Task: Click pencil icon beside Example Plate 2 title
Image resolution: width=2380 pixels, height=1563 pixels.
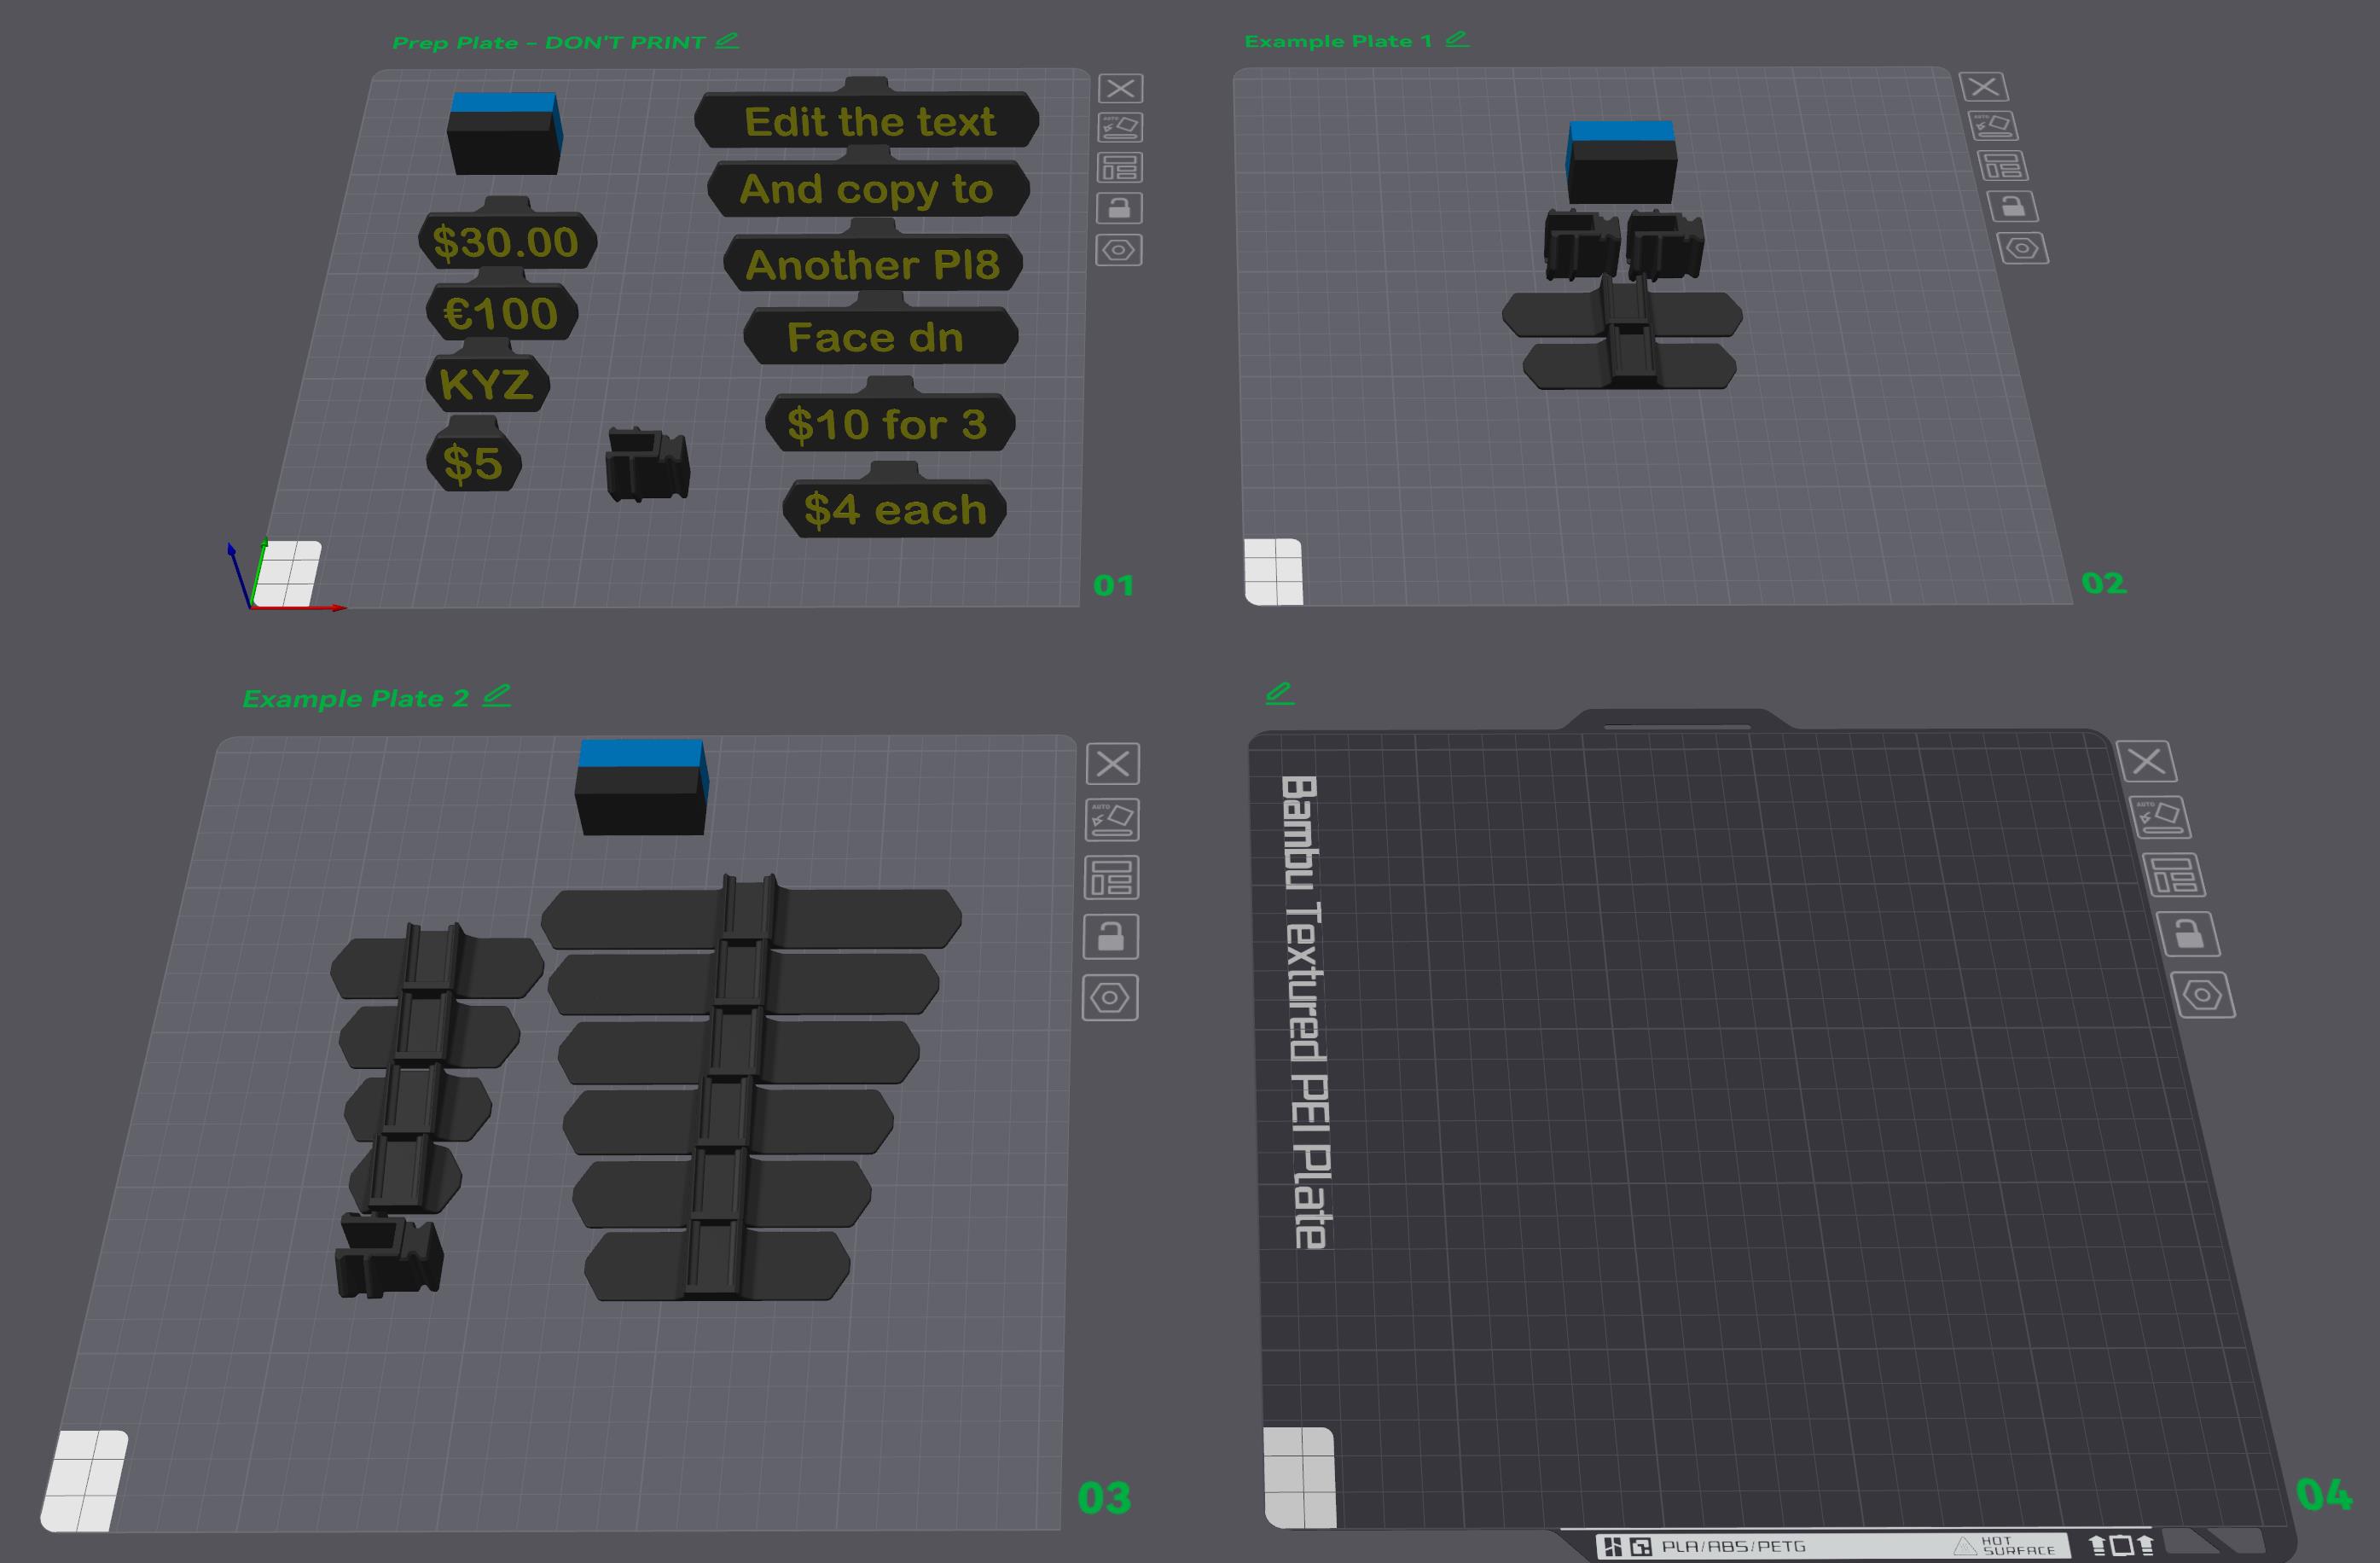Action: [x=497, y=695]
